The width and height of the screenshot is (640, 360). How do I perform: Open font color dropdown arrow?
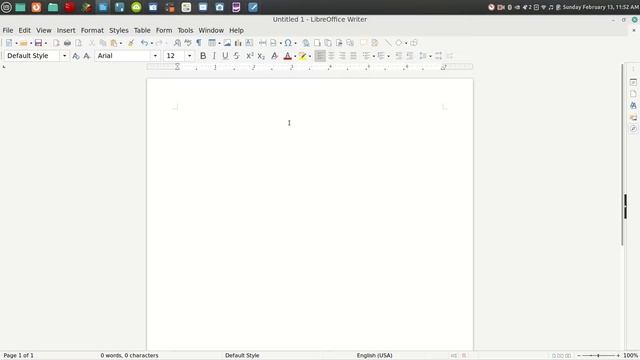click(x=295, y=56)
